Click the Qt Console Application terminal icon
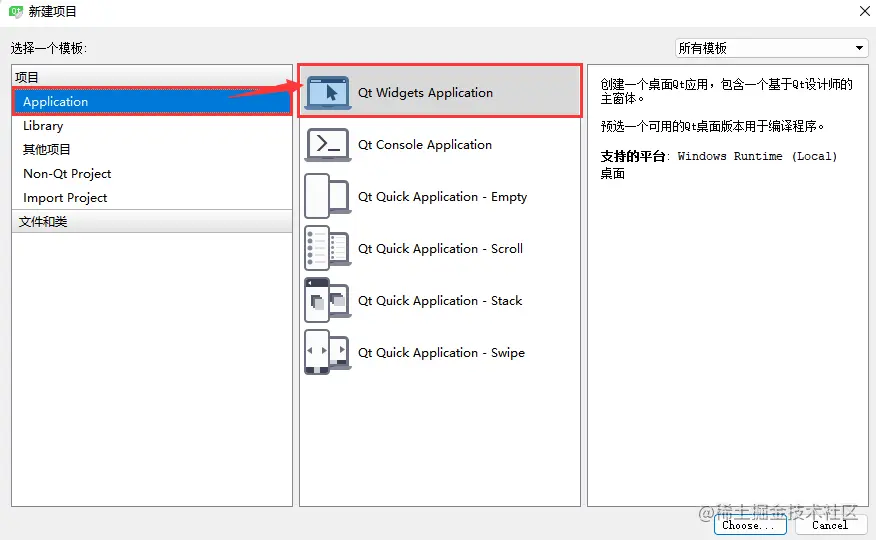Viewport: 876px width, 540px height. pos(328,145)
